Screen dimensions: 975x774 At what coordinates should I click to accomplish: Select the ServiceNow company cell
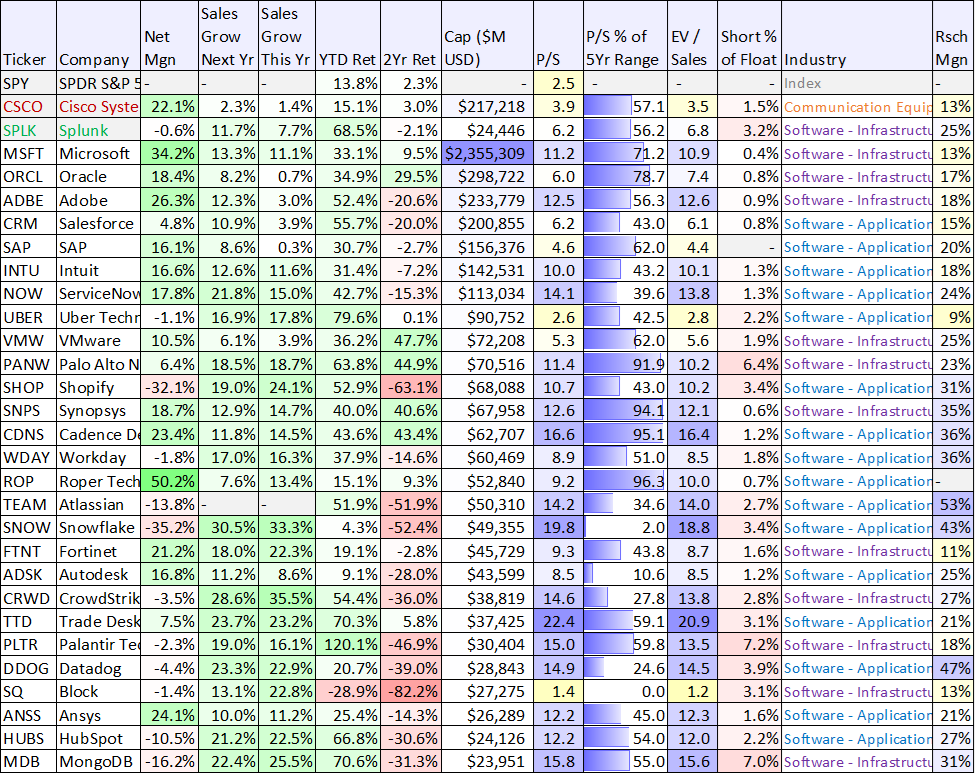[x=98, y=293]
